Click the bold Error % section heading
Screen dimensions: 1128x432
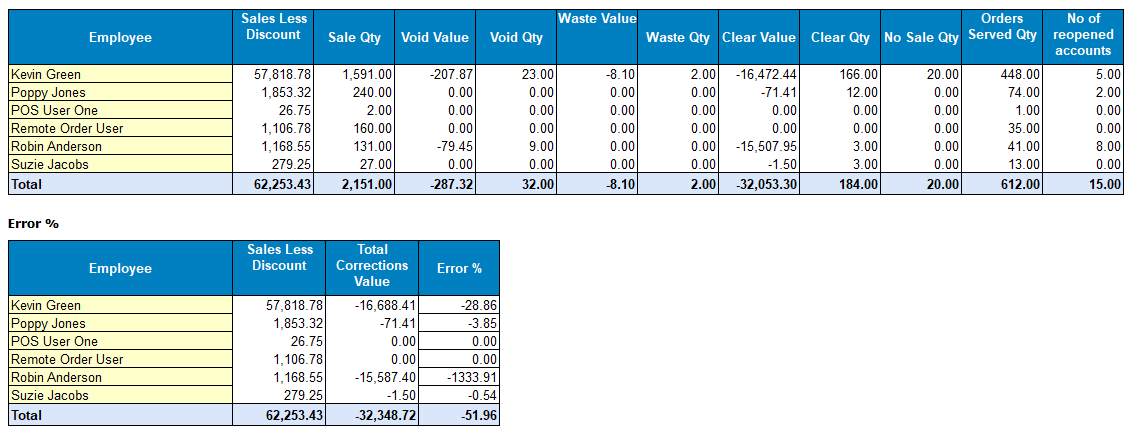coord(33,223)
